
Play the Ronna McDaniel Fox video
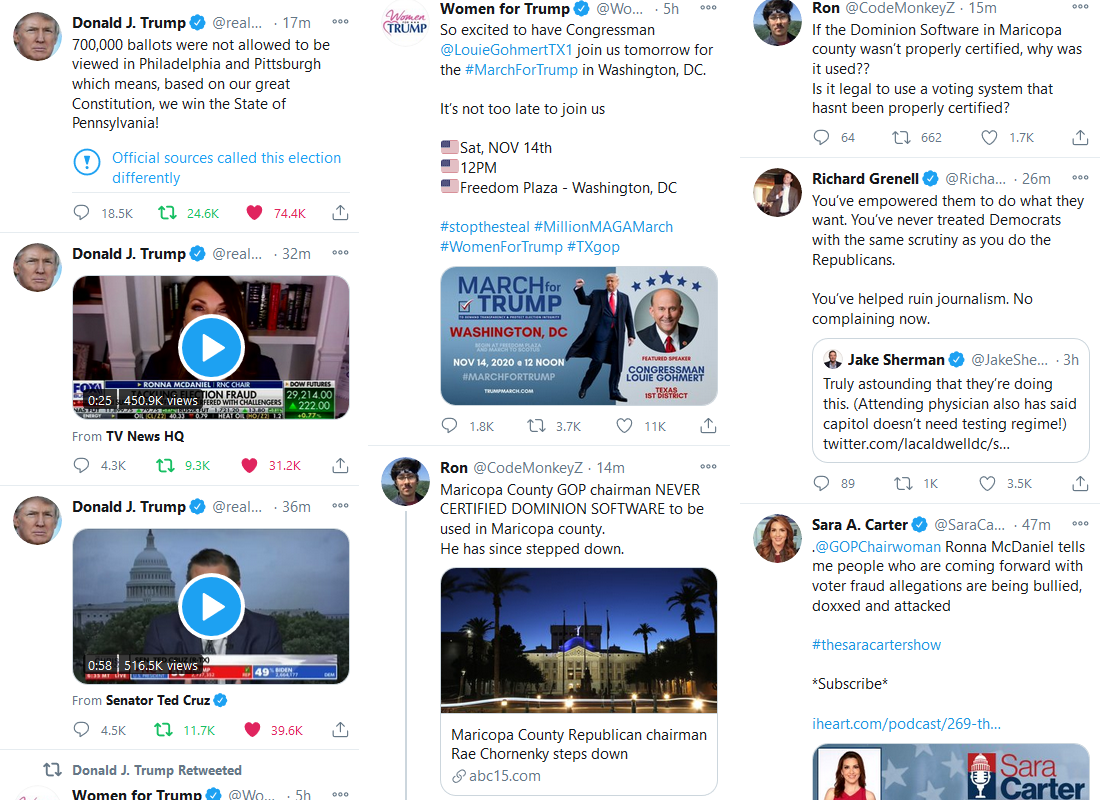[211, 347]
